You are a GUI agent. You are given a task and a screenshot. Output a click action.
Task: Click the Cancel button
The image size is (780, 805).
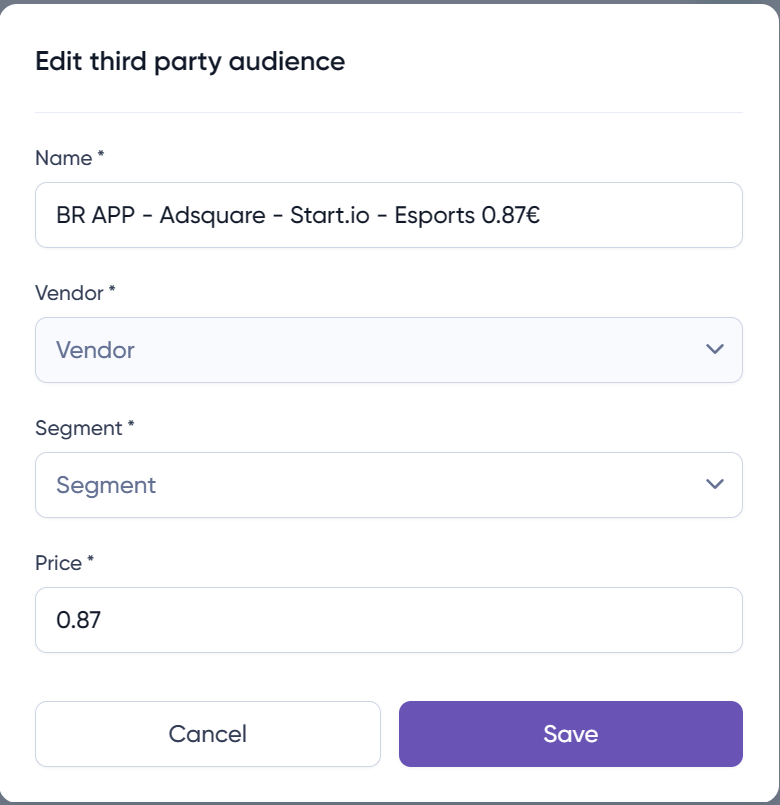(x=208, y=734)
